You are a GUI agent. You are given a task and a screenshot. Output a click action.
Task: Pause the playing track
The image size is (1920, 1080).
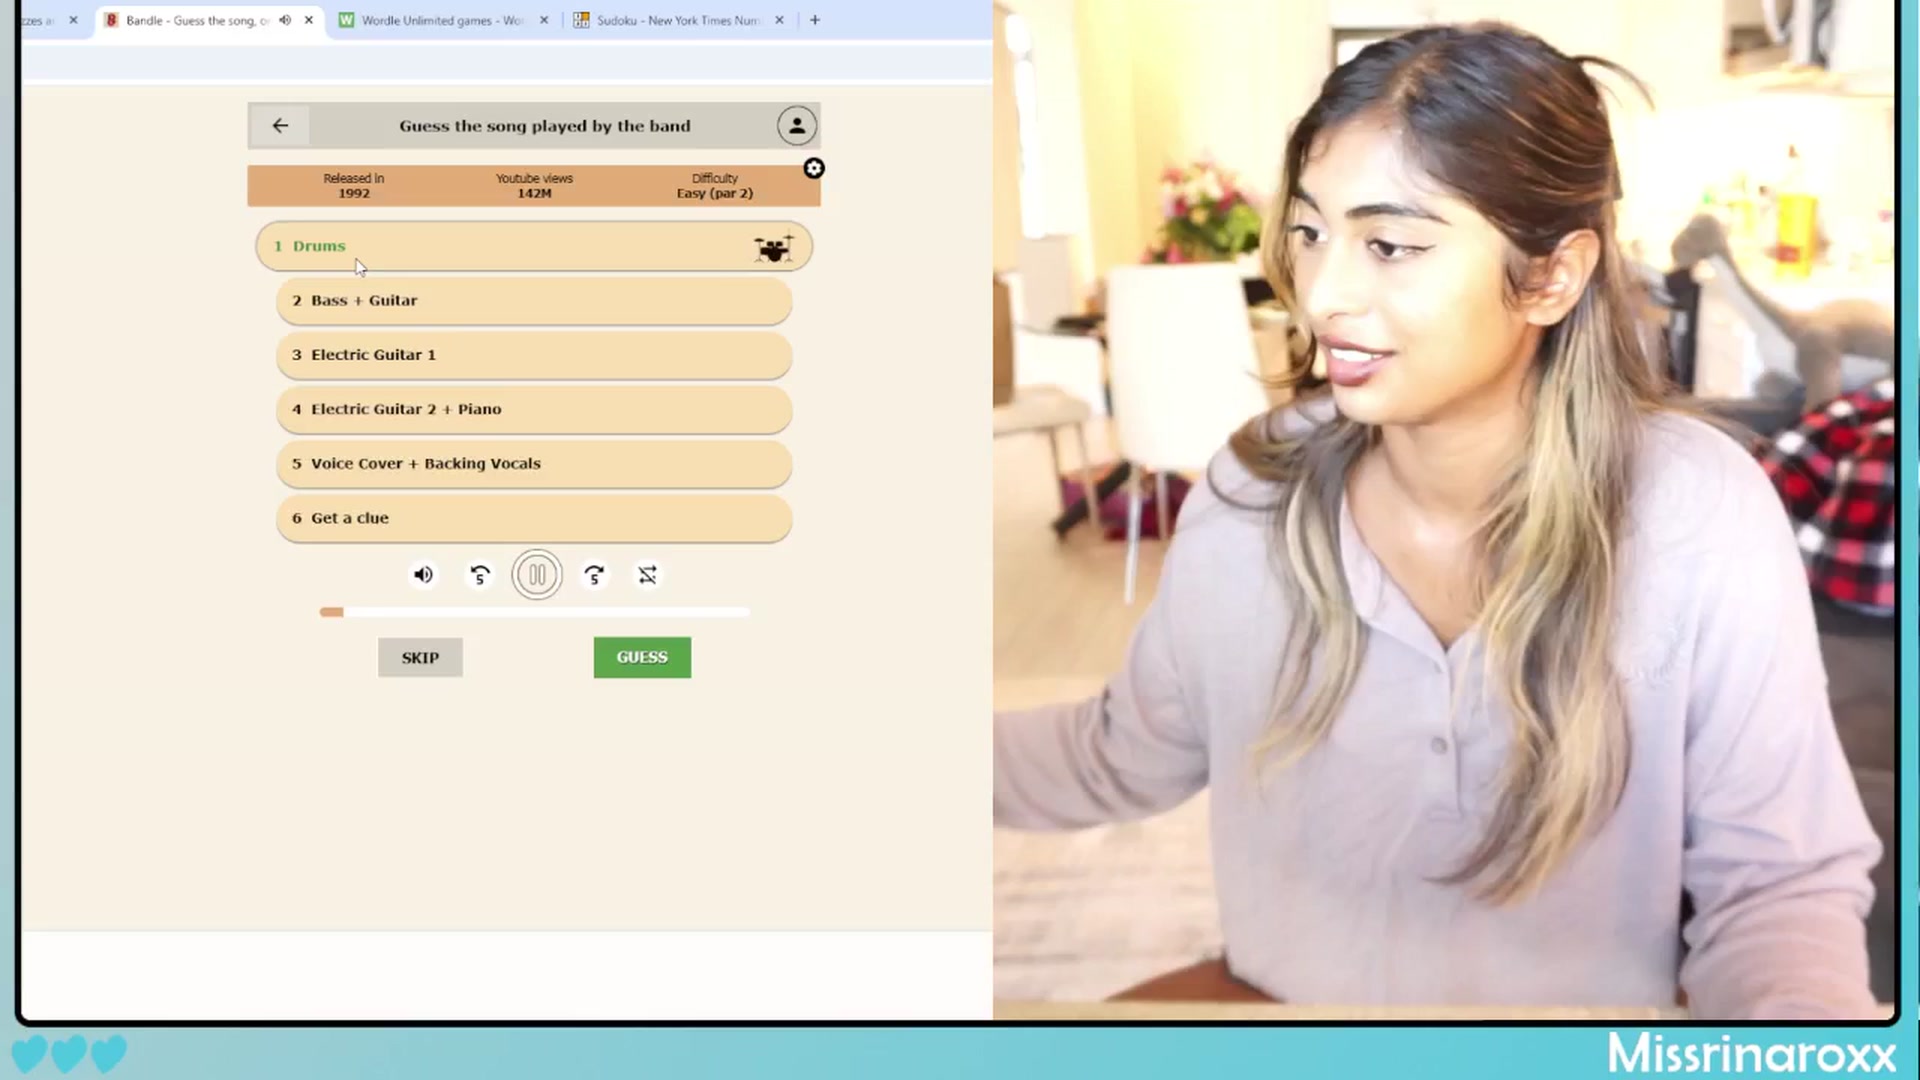[537, 575]
